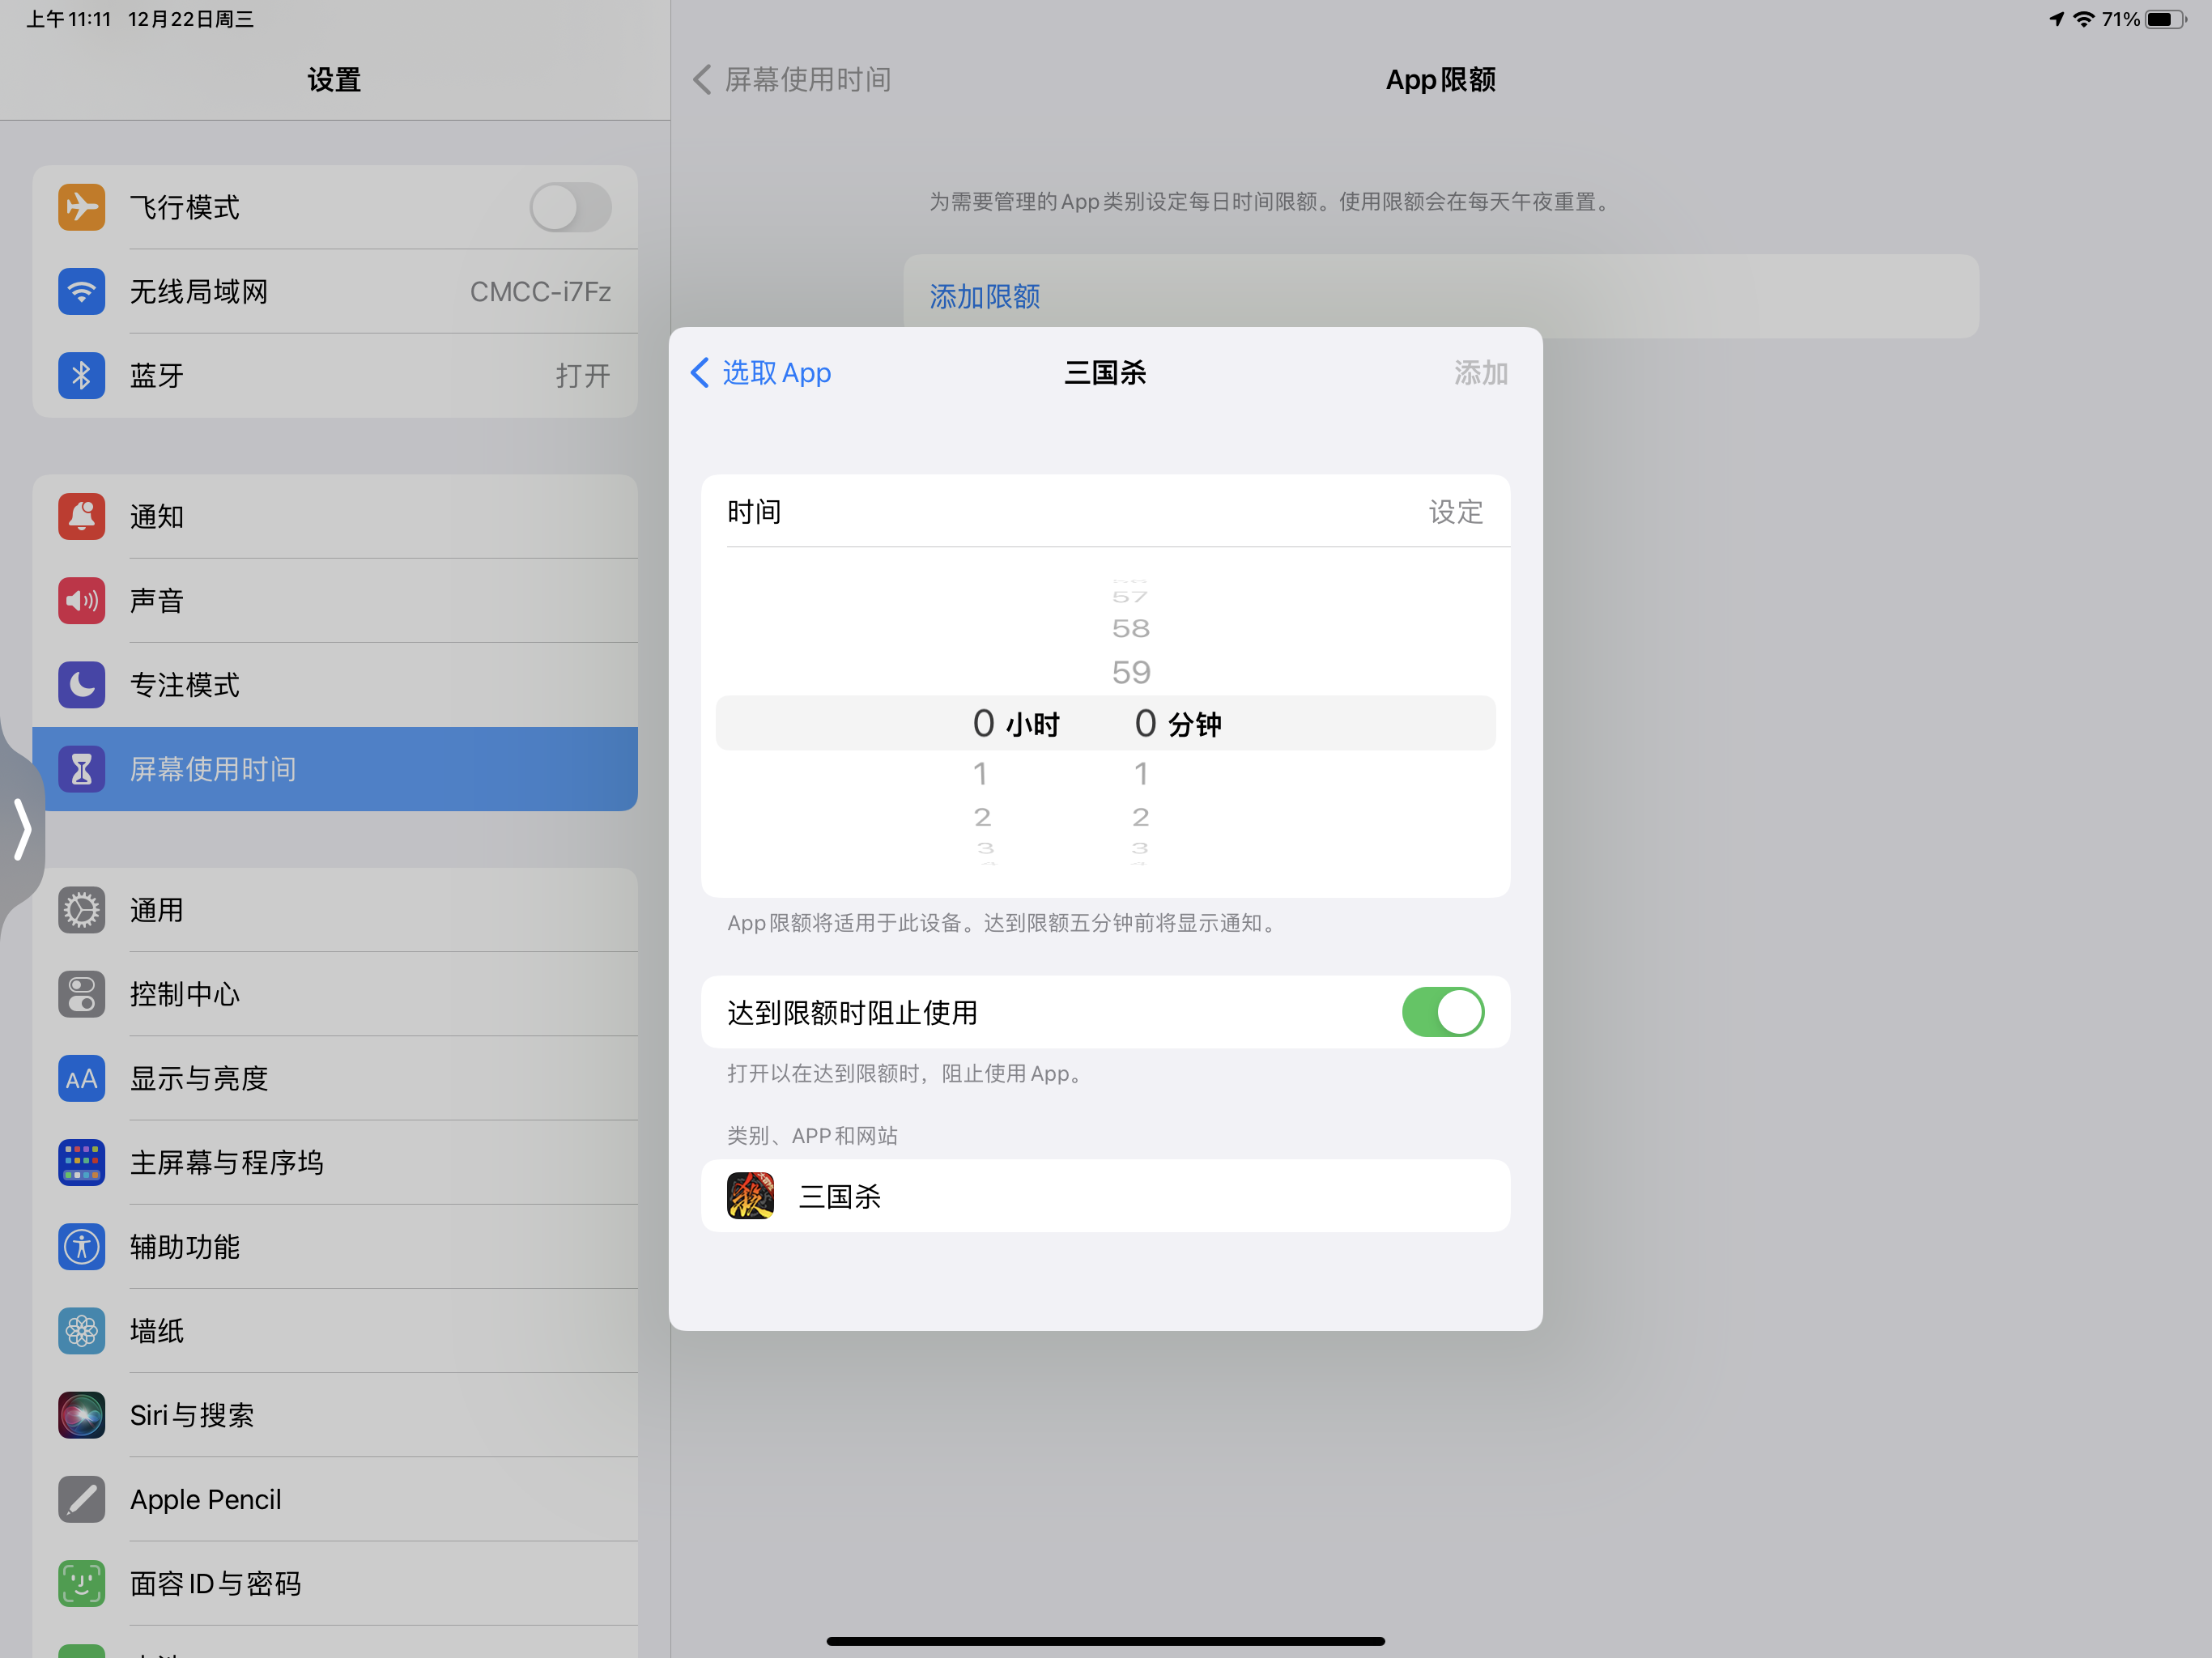Expand the side slide-over handle arrow
Screen dimensions: 2212x1658
tap(22, 828)
